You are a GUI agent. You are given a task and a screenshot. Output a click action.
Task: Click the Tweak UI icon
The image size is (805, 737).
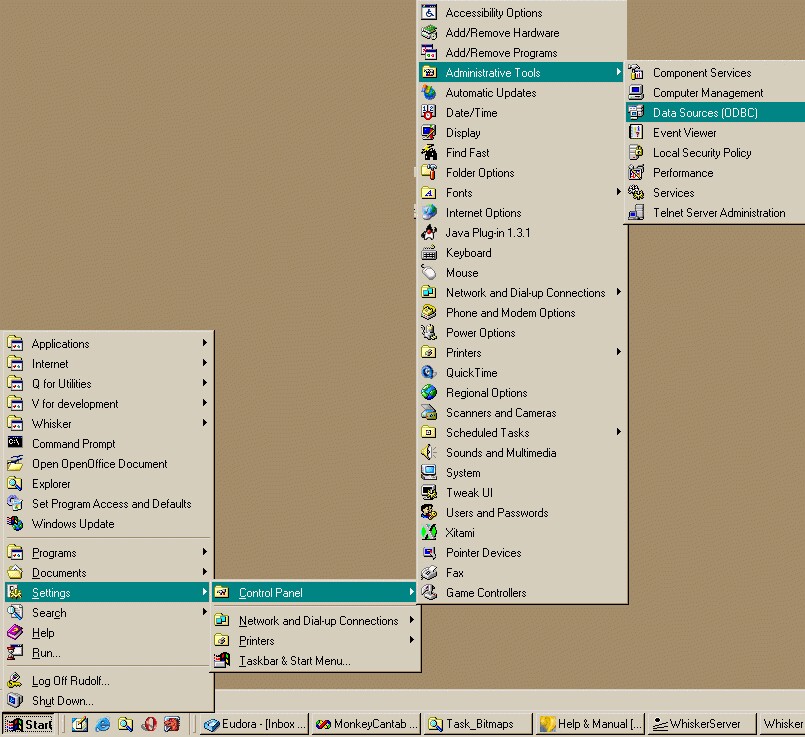(429, 493)
